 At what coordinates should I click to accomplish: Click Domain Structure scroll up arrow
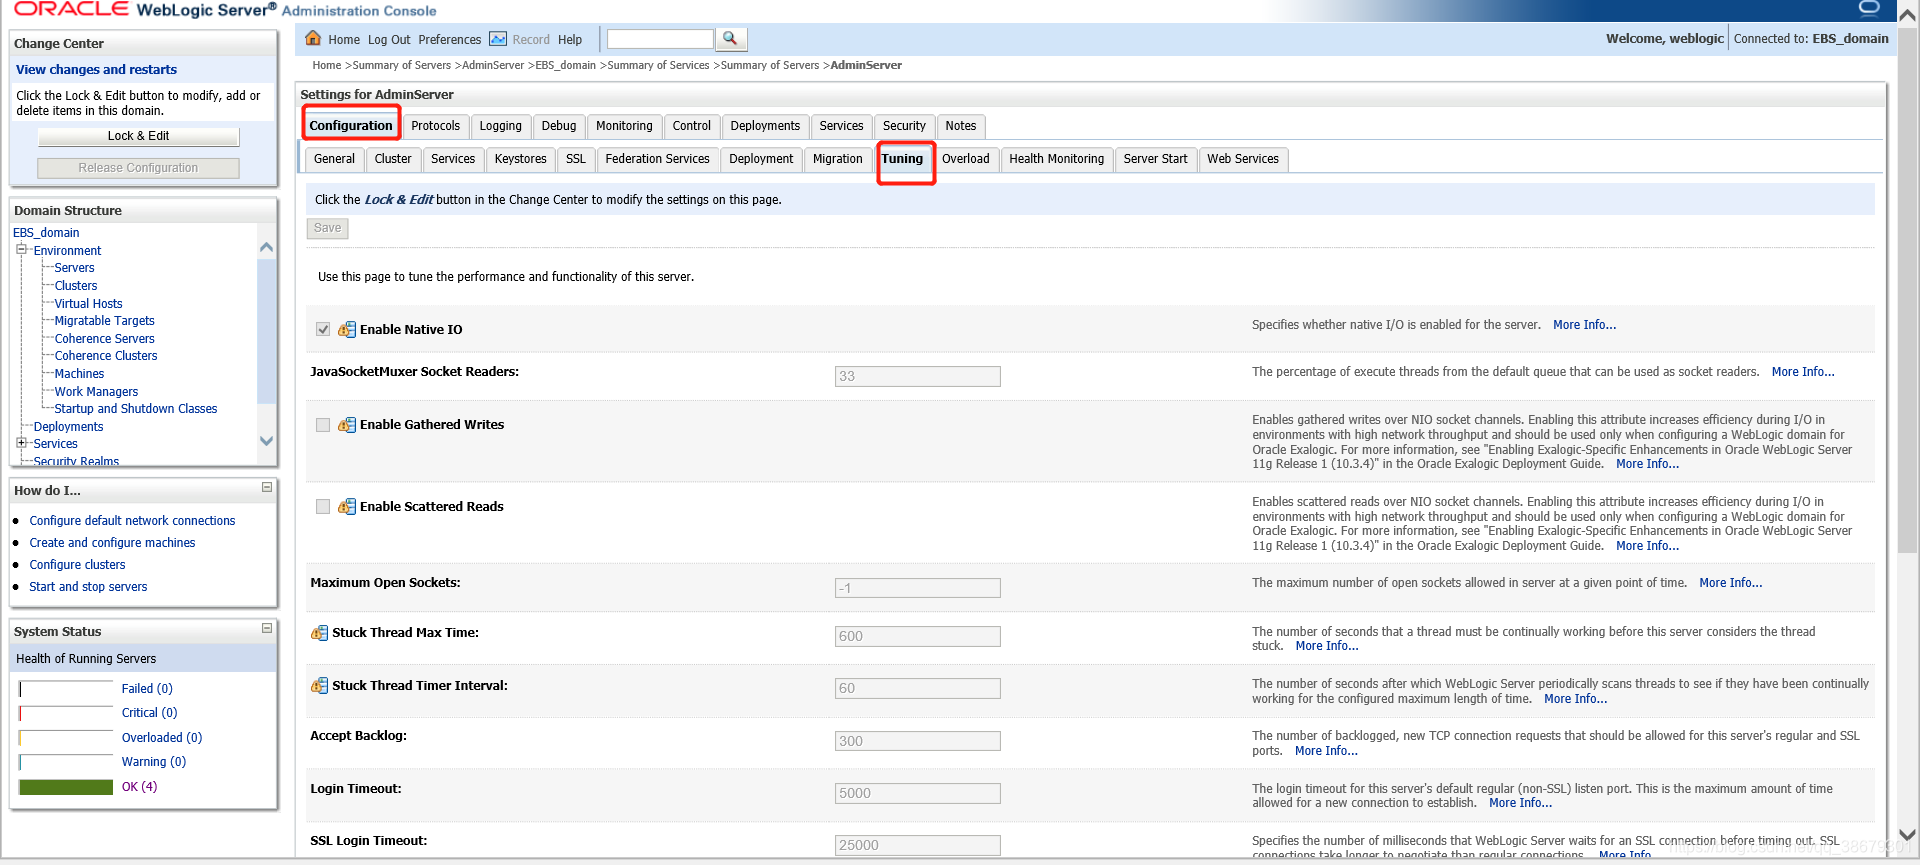266,247
